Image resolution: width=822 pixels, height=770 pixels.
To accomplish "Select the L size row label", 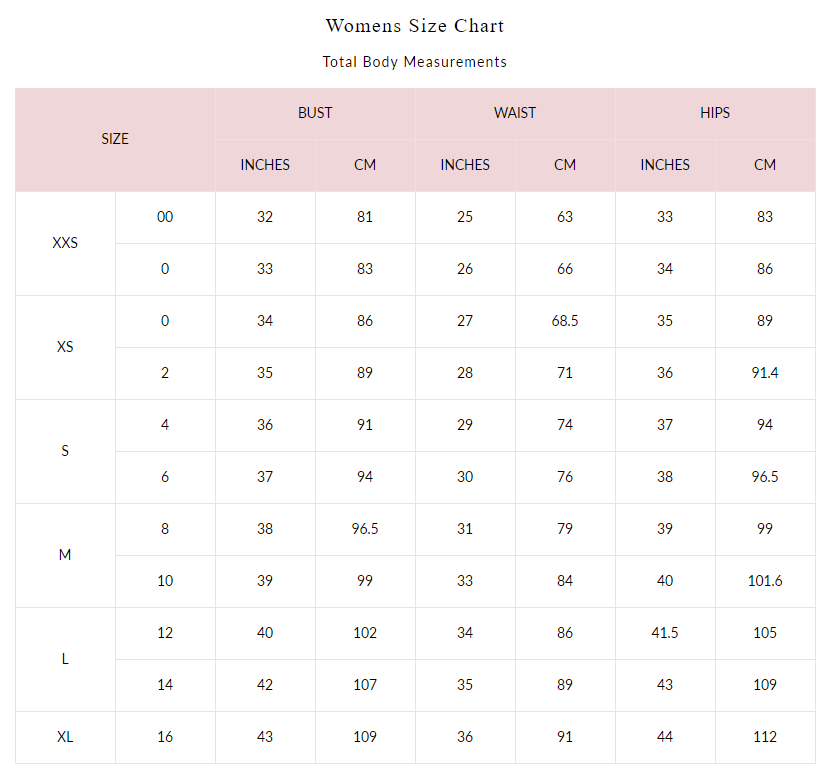I will (x=65, y=659).
